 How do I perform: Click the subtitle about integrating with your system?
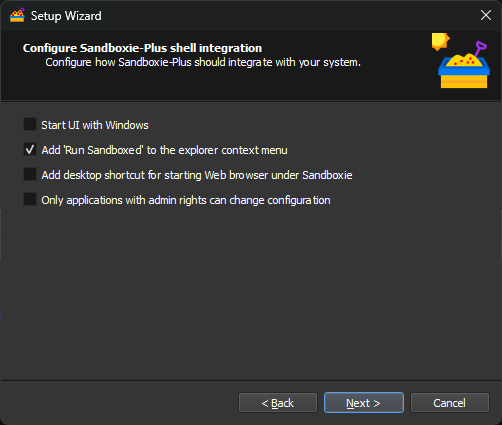(203, 62)
